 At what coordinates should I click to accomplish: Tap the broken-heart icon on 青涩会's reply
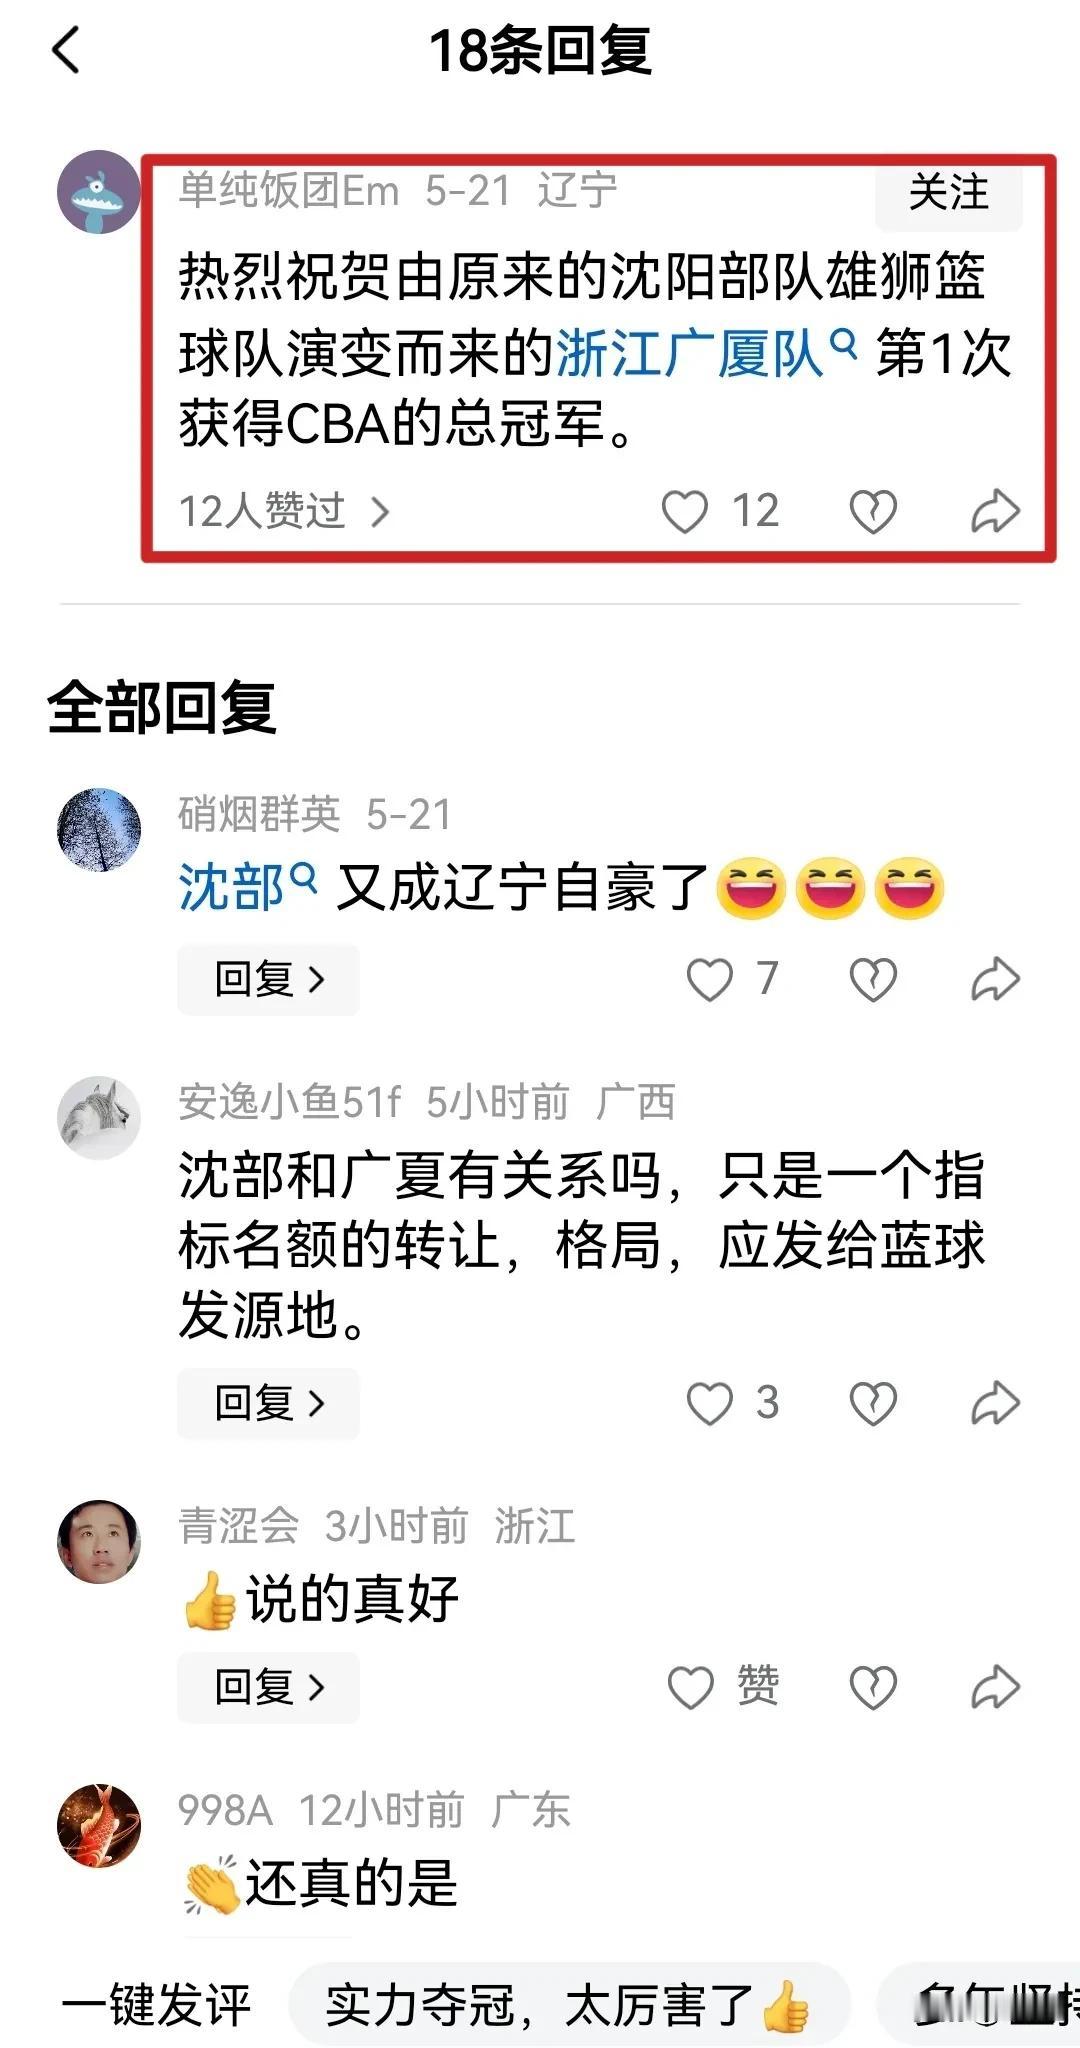coord(873,1687)
